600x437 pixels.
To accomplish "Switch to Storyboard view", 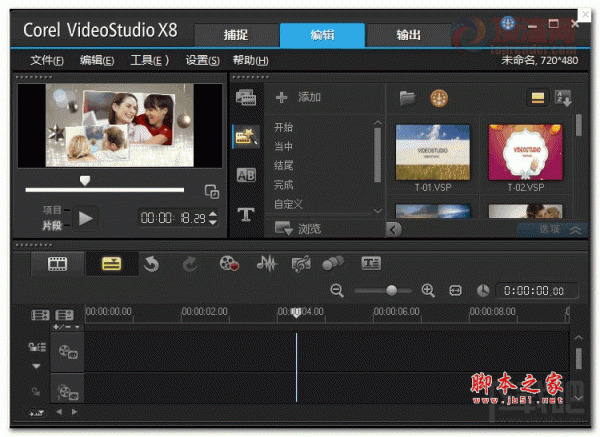I will (x=57, y=264).
